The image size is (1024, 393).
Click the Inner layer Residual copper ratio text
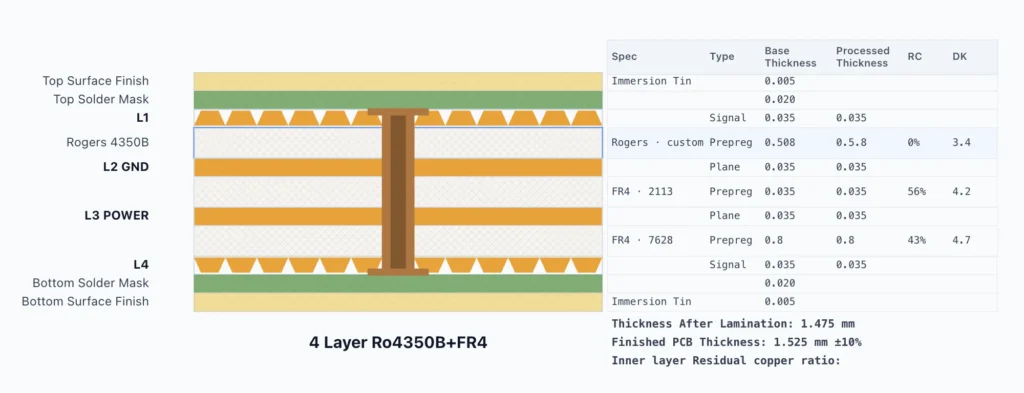[x=726, y=360]
